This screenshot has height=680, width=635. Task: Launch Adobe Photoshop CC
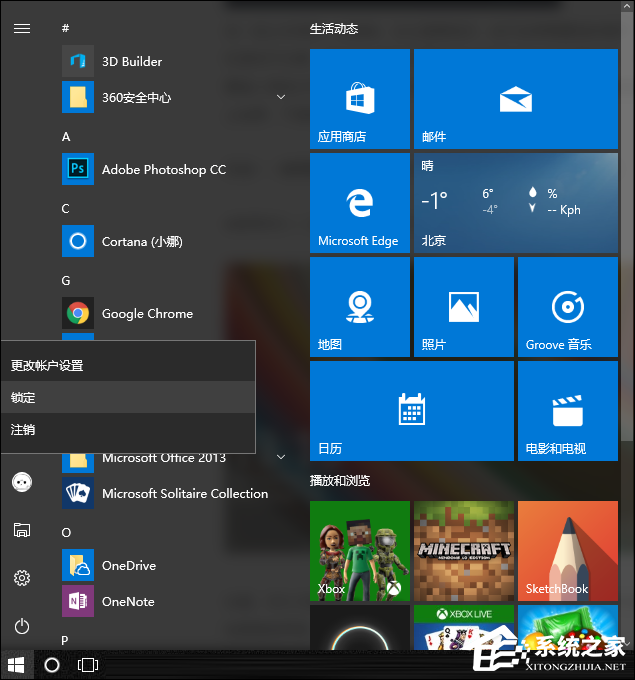tap(163, 169)
